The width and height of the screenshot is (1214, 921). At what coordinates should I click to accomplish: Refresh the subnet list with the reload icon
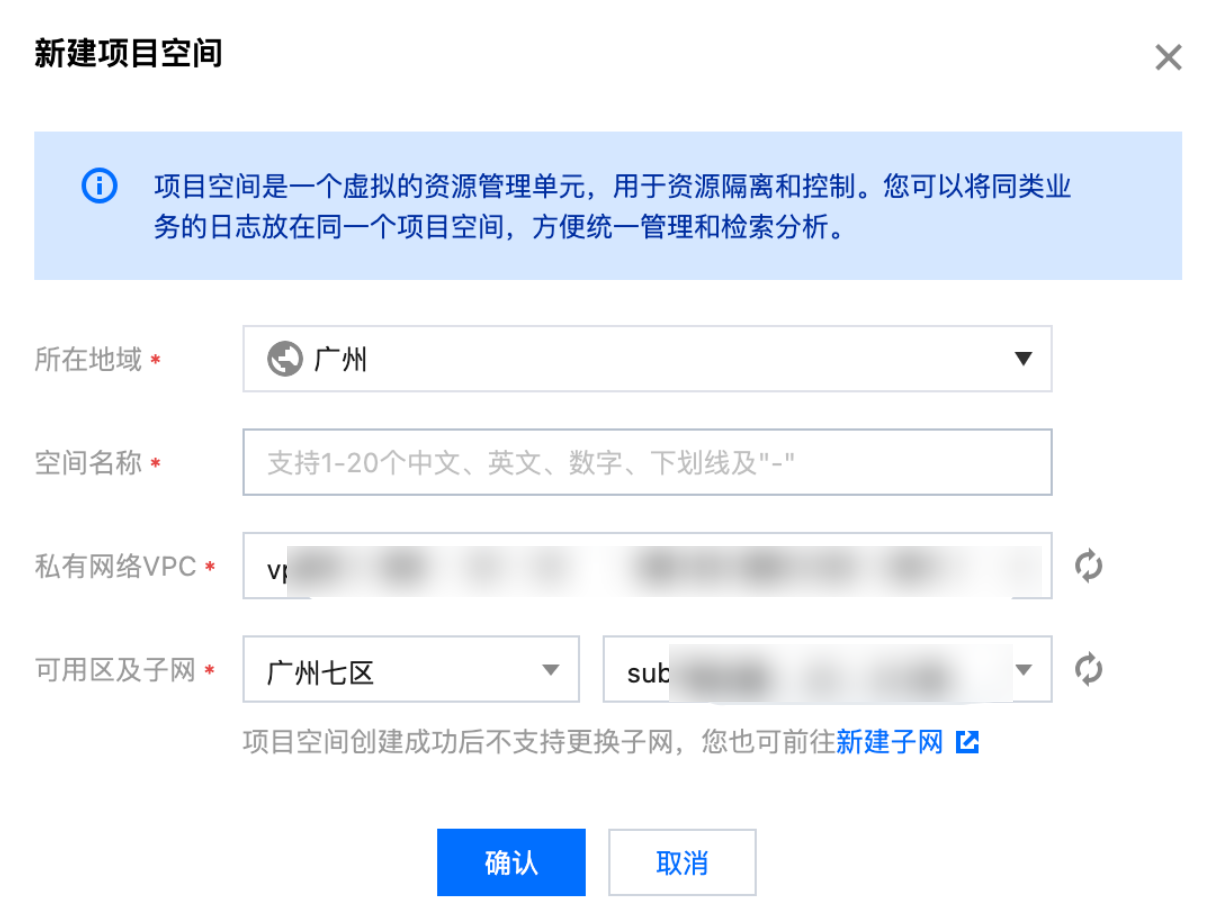[x=1088, y=669]
